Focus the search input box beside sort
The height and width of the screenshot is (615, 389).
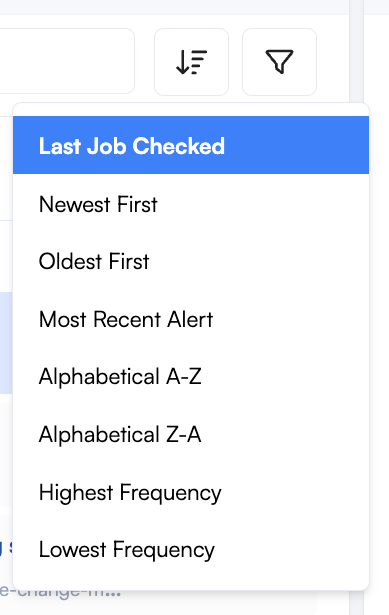tap(67, 61)
